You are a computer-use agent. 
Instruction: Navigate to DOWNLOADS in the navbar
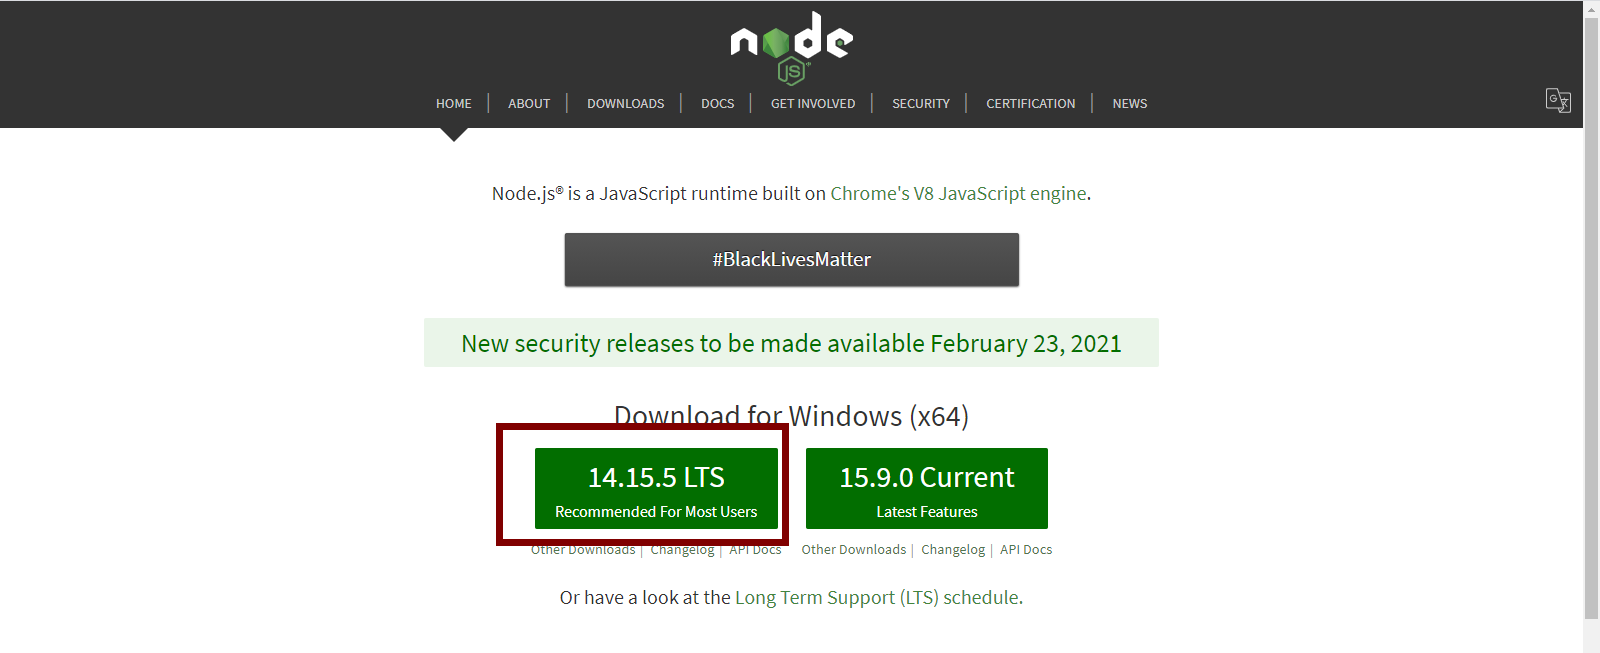[x=626, y=103]
